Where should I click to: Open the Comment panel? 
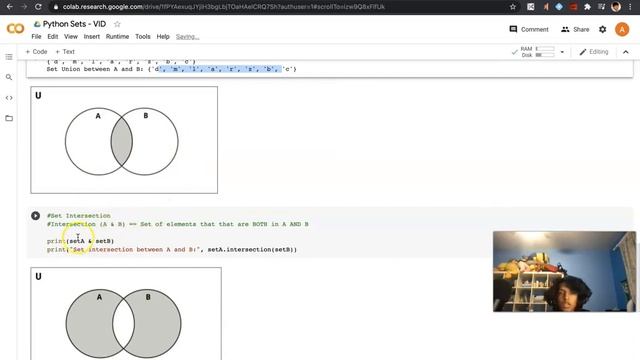(529, 29)
